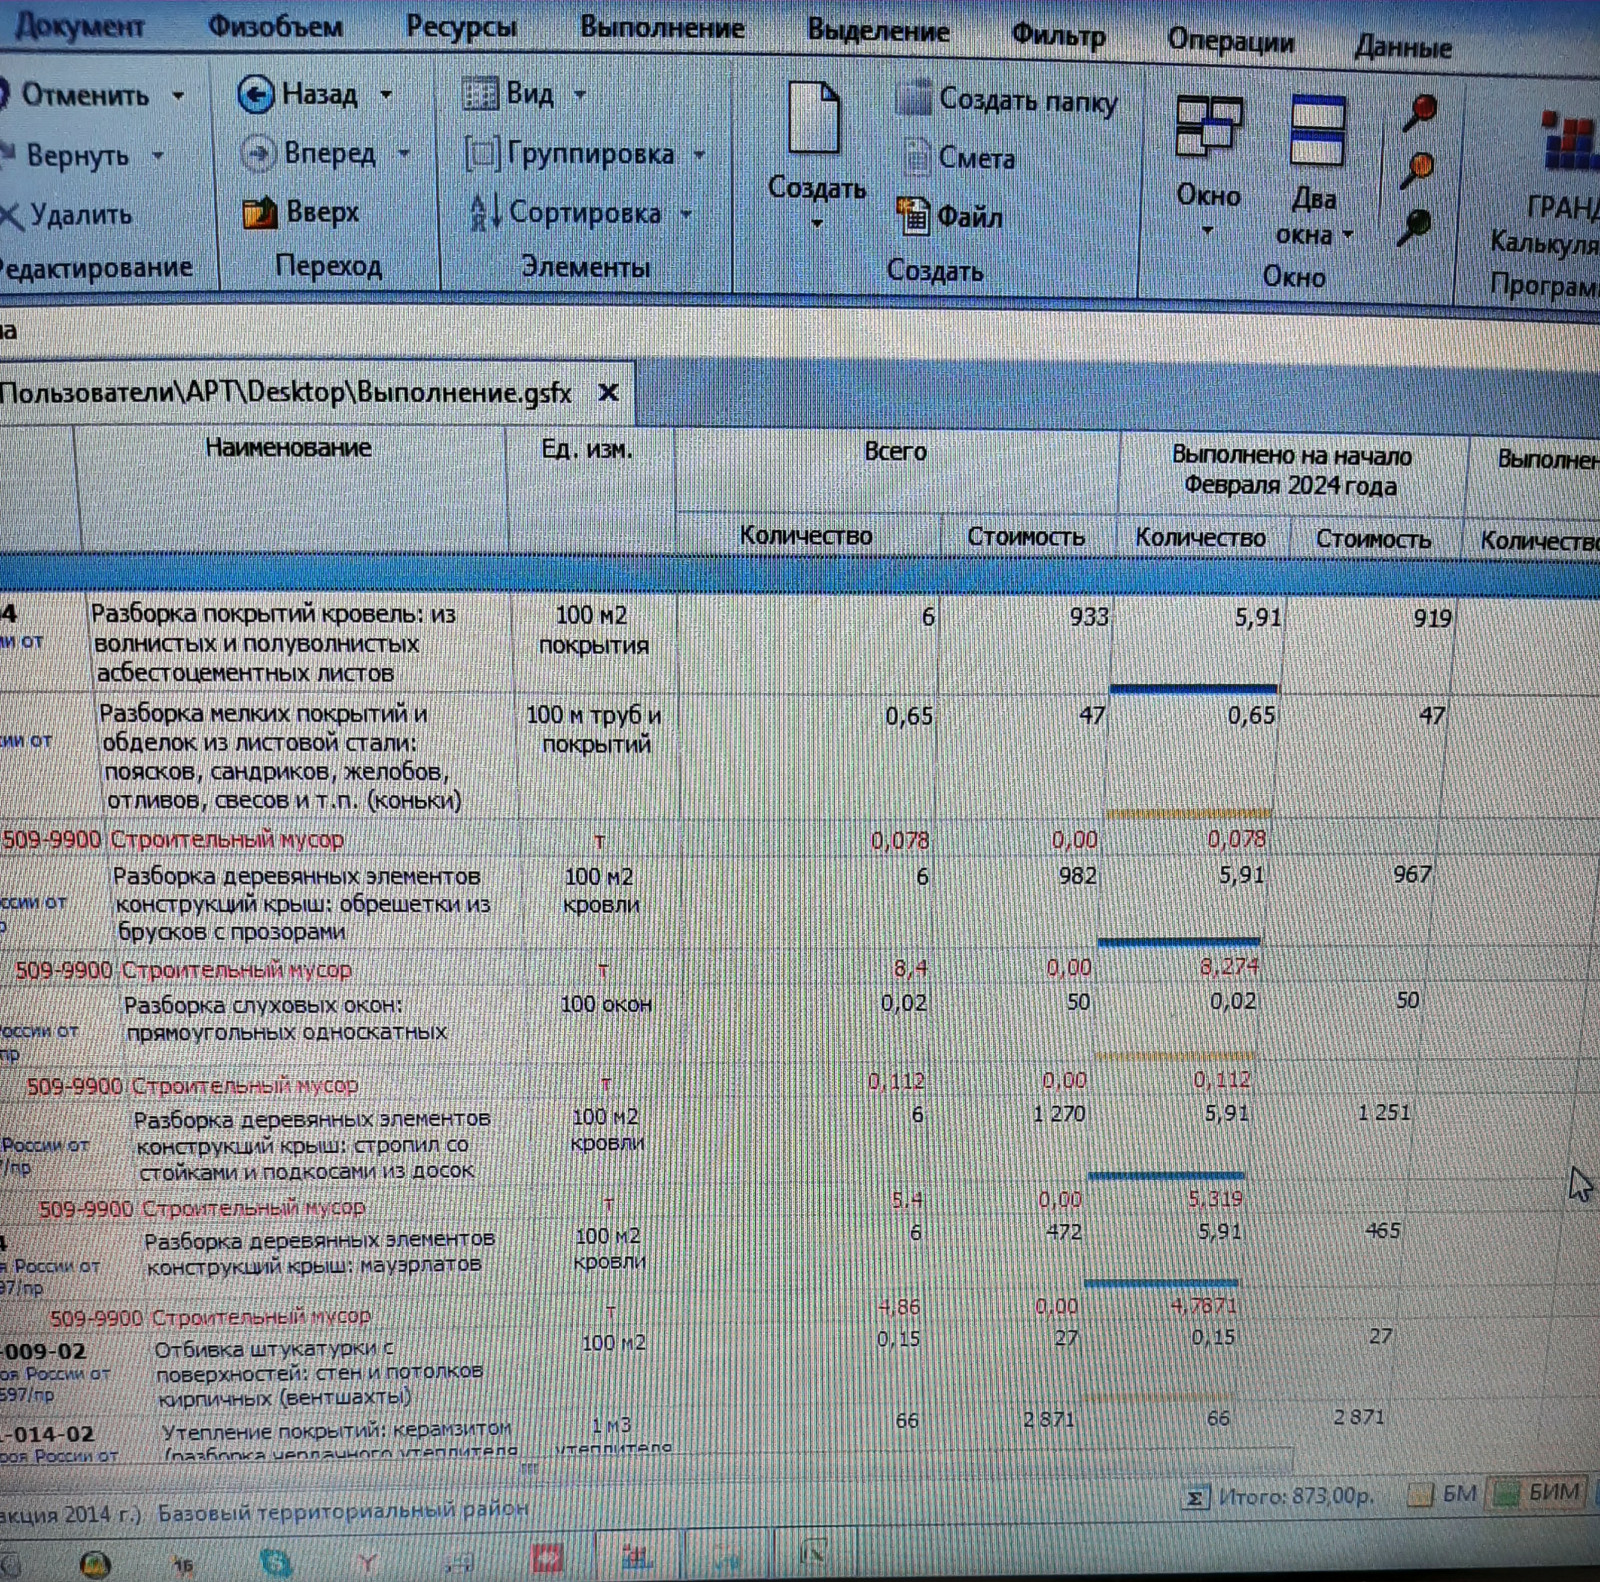Click progress bar in слуховых окон row
Screen dimensions: 1600x1582
click(1175, 1055)
